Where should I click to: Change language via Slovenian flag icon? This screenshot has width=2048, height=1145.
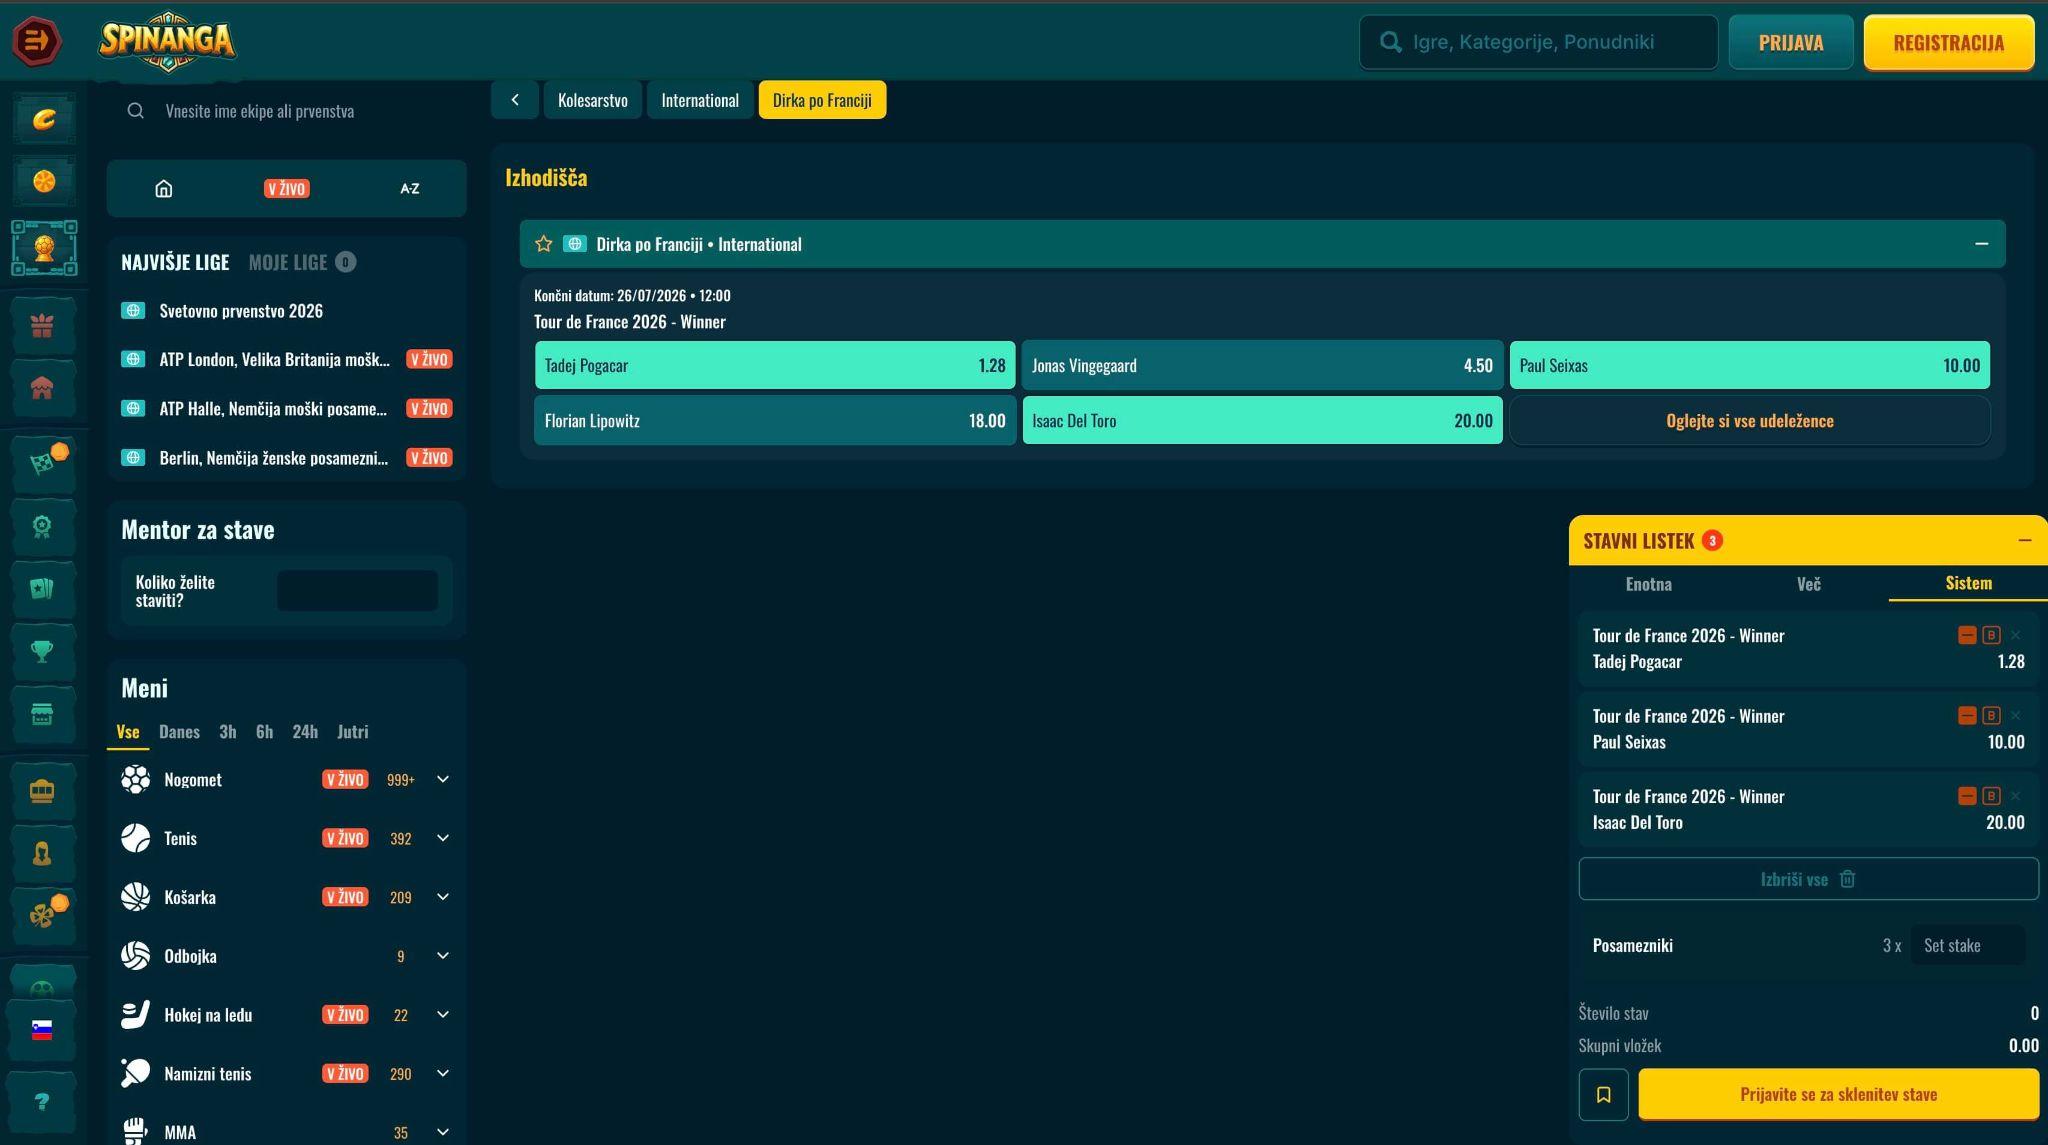tap(42, 1031)
